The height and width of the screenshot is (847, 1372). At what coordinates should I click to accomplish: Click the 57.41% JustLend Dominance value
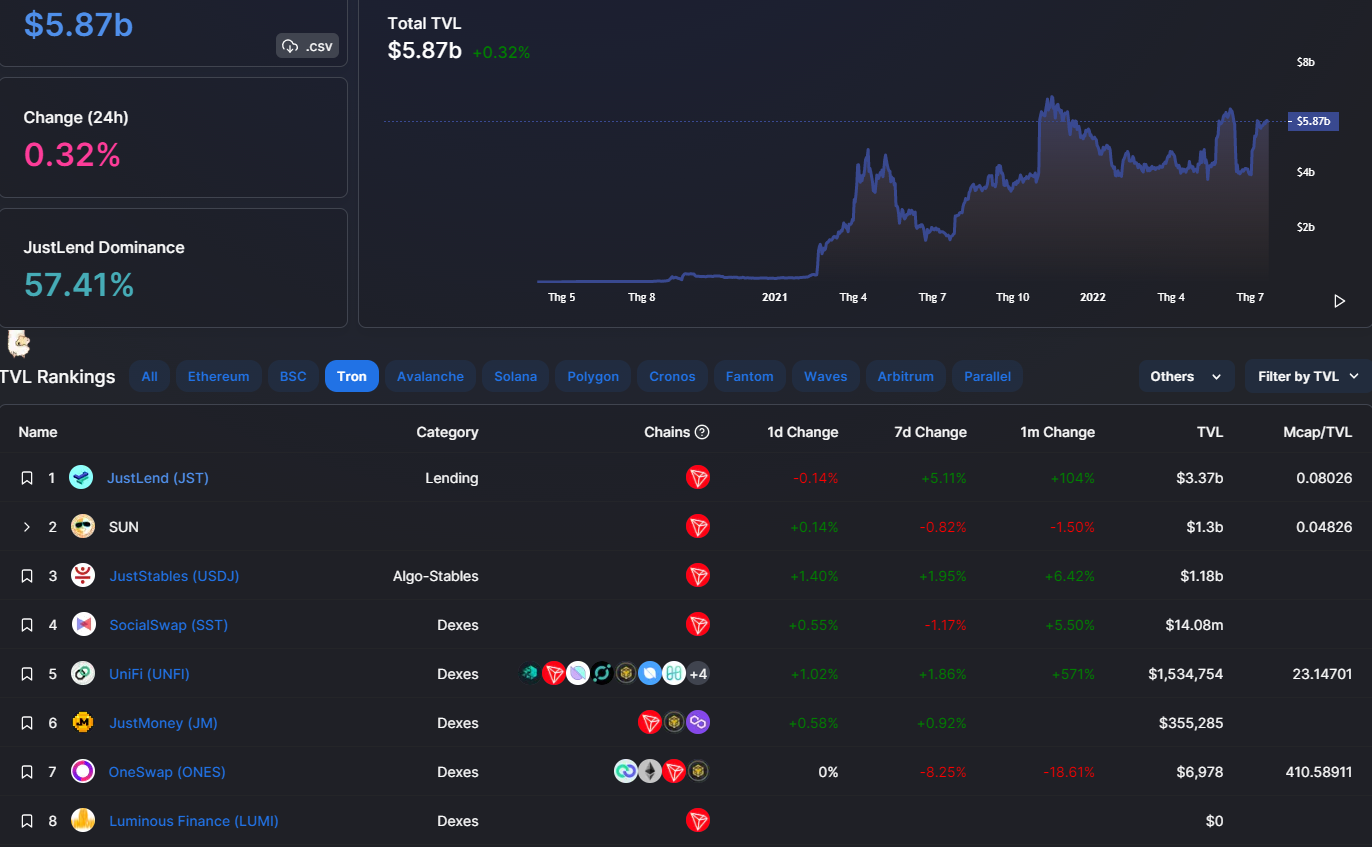(x=79, y=285)
